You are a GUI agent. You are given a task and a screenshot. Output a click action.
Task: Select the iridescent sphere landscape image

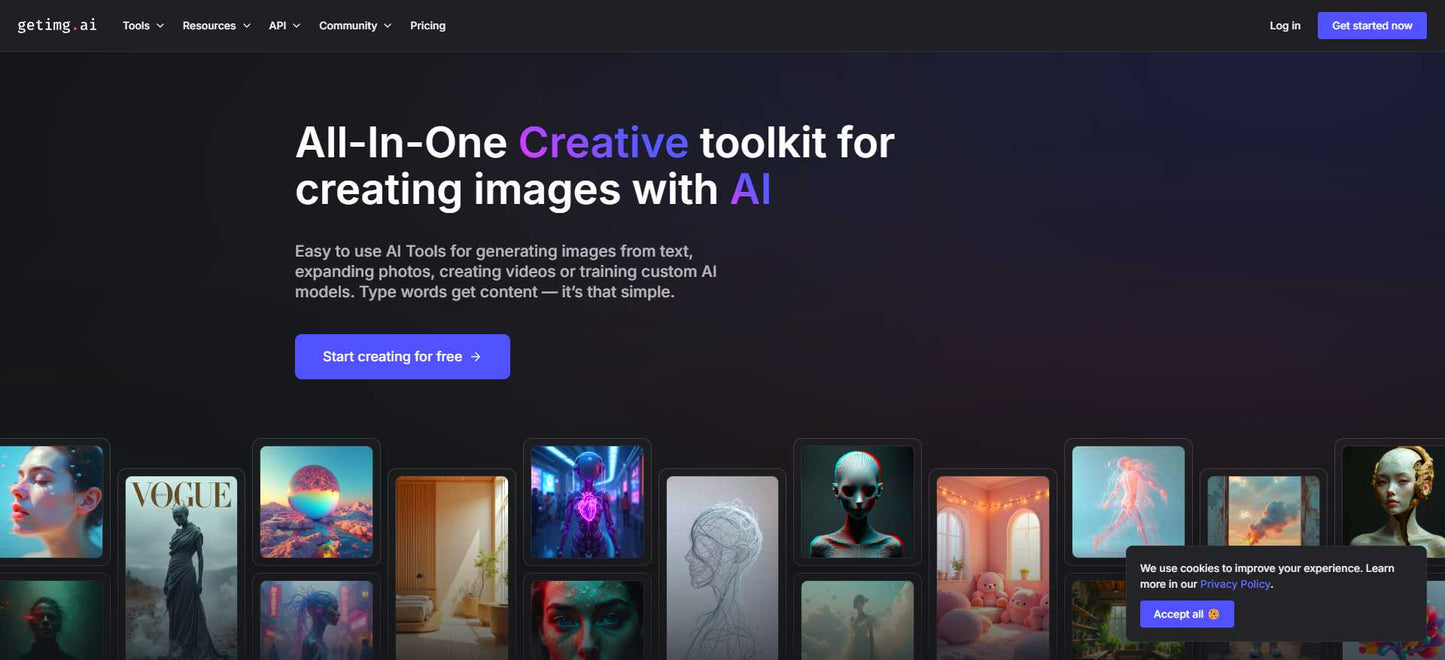tap(316, 502)
